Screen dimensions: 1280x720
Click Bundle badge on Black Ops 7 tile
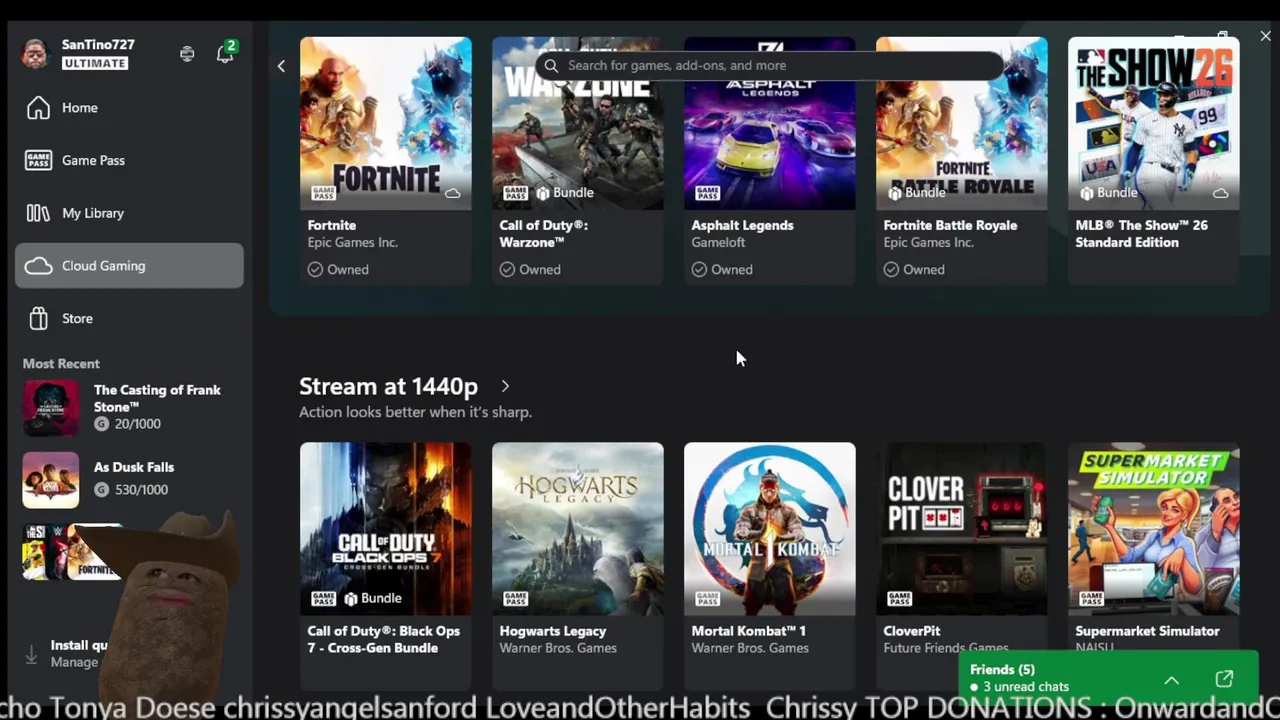372,598
